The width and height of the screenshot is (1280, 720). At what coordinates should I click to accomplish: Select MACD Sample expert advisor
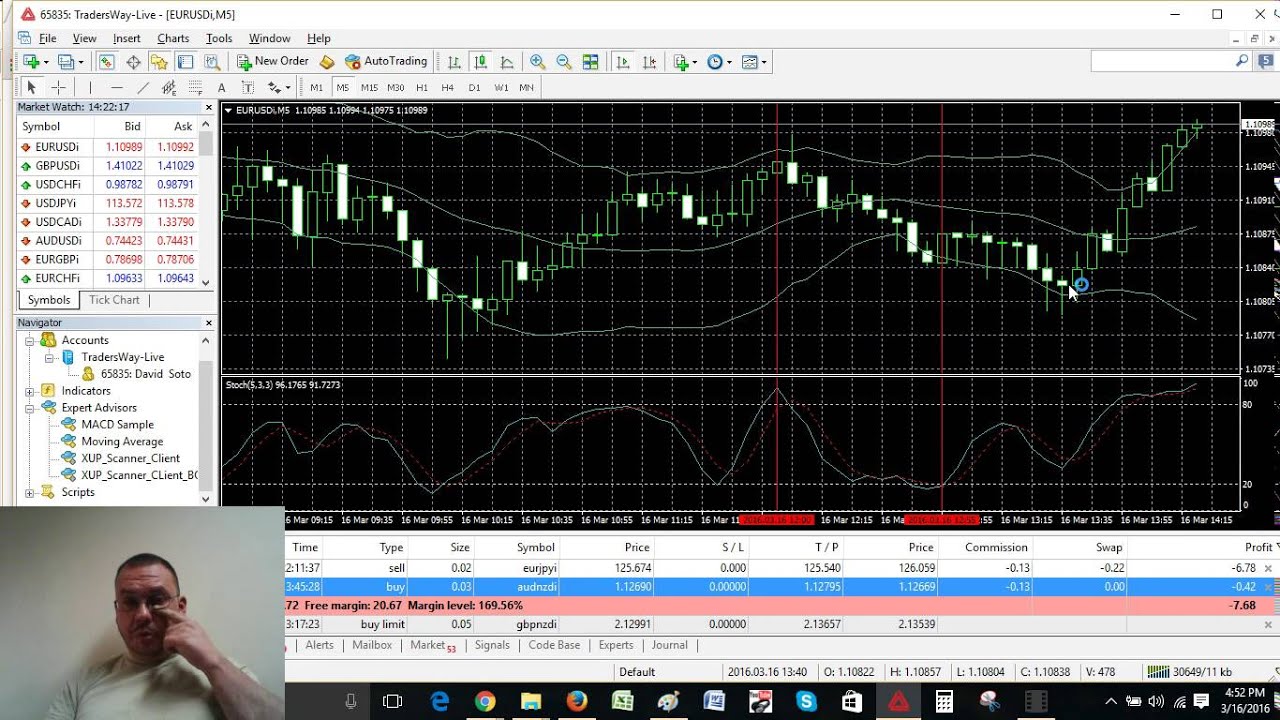click(117, 425)
